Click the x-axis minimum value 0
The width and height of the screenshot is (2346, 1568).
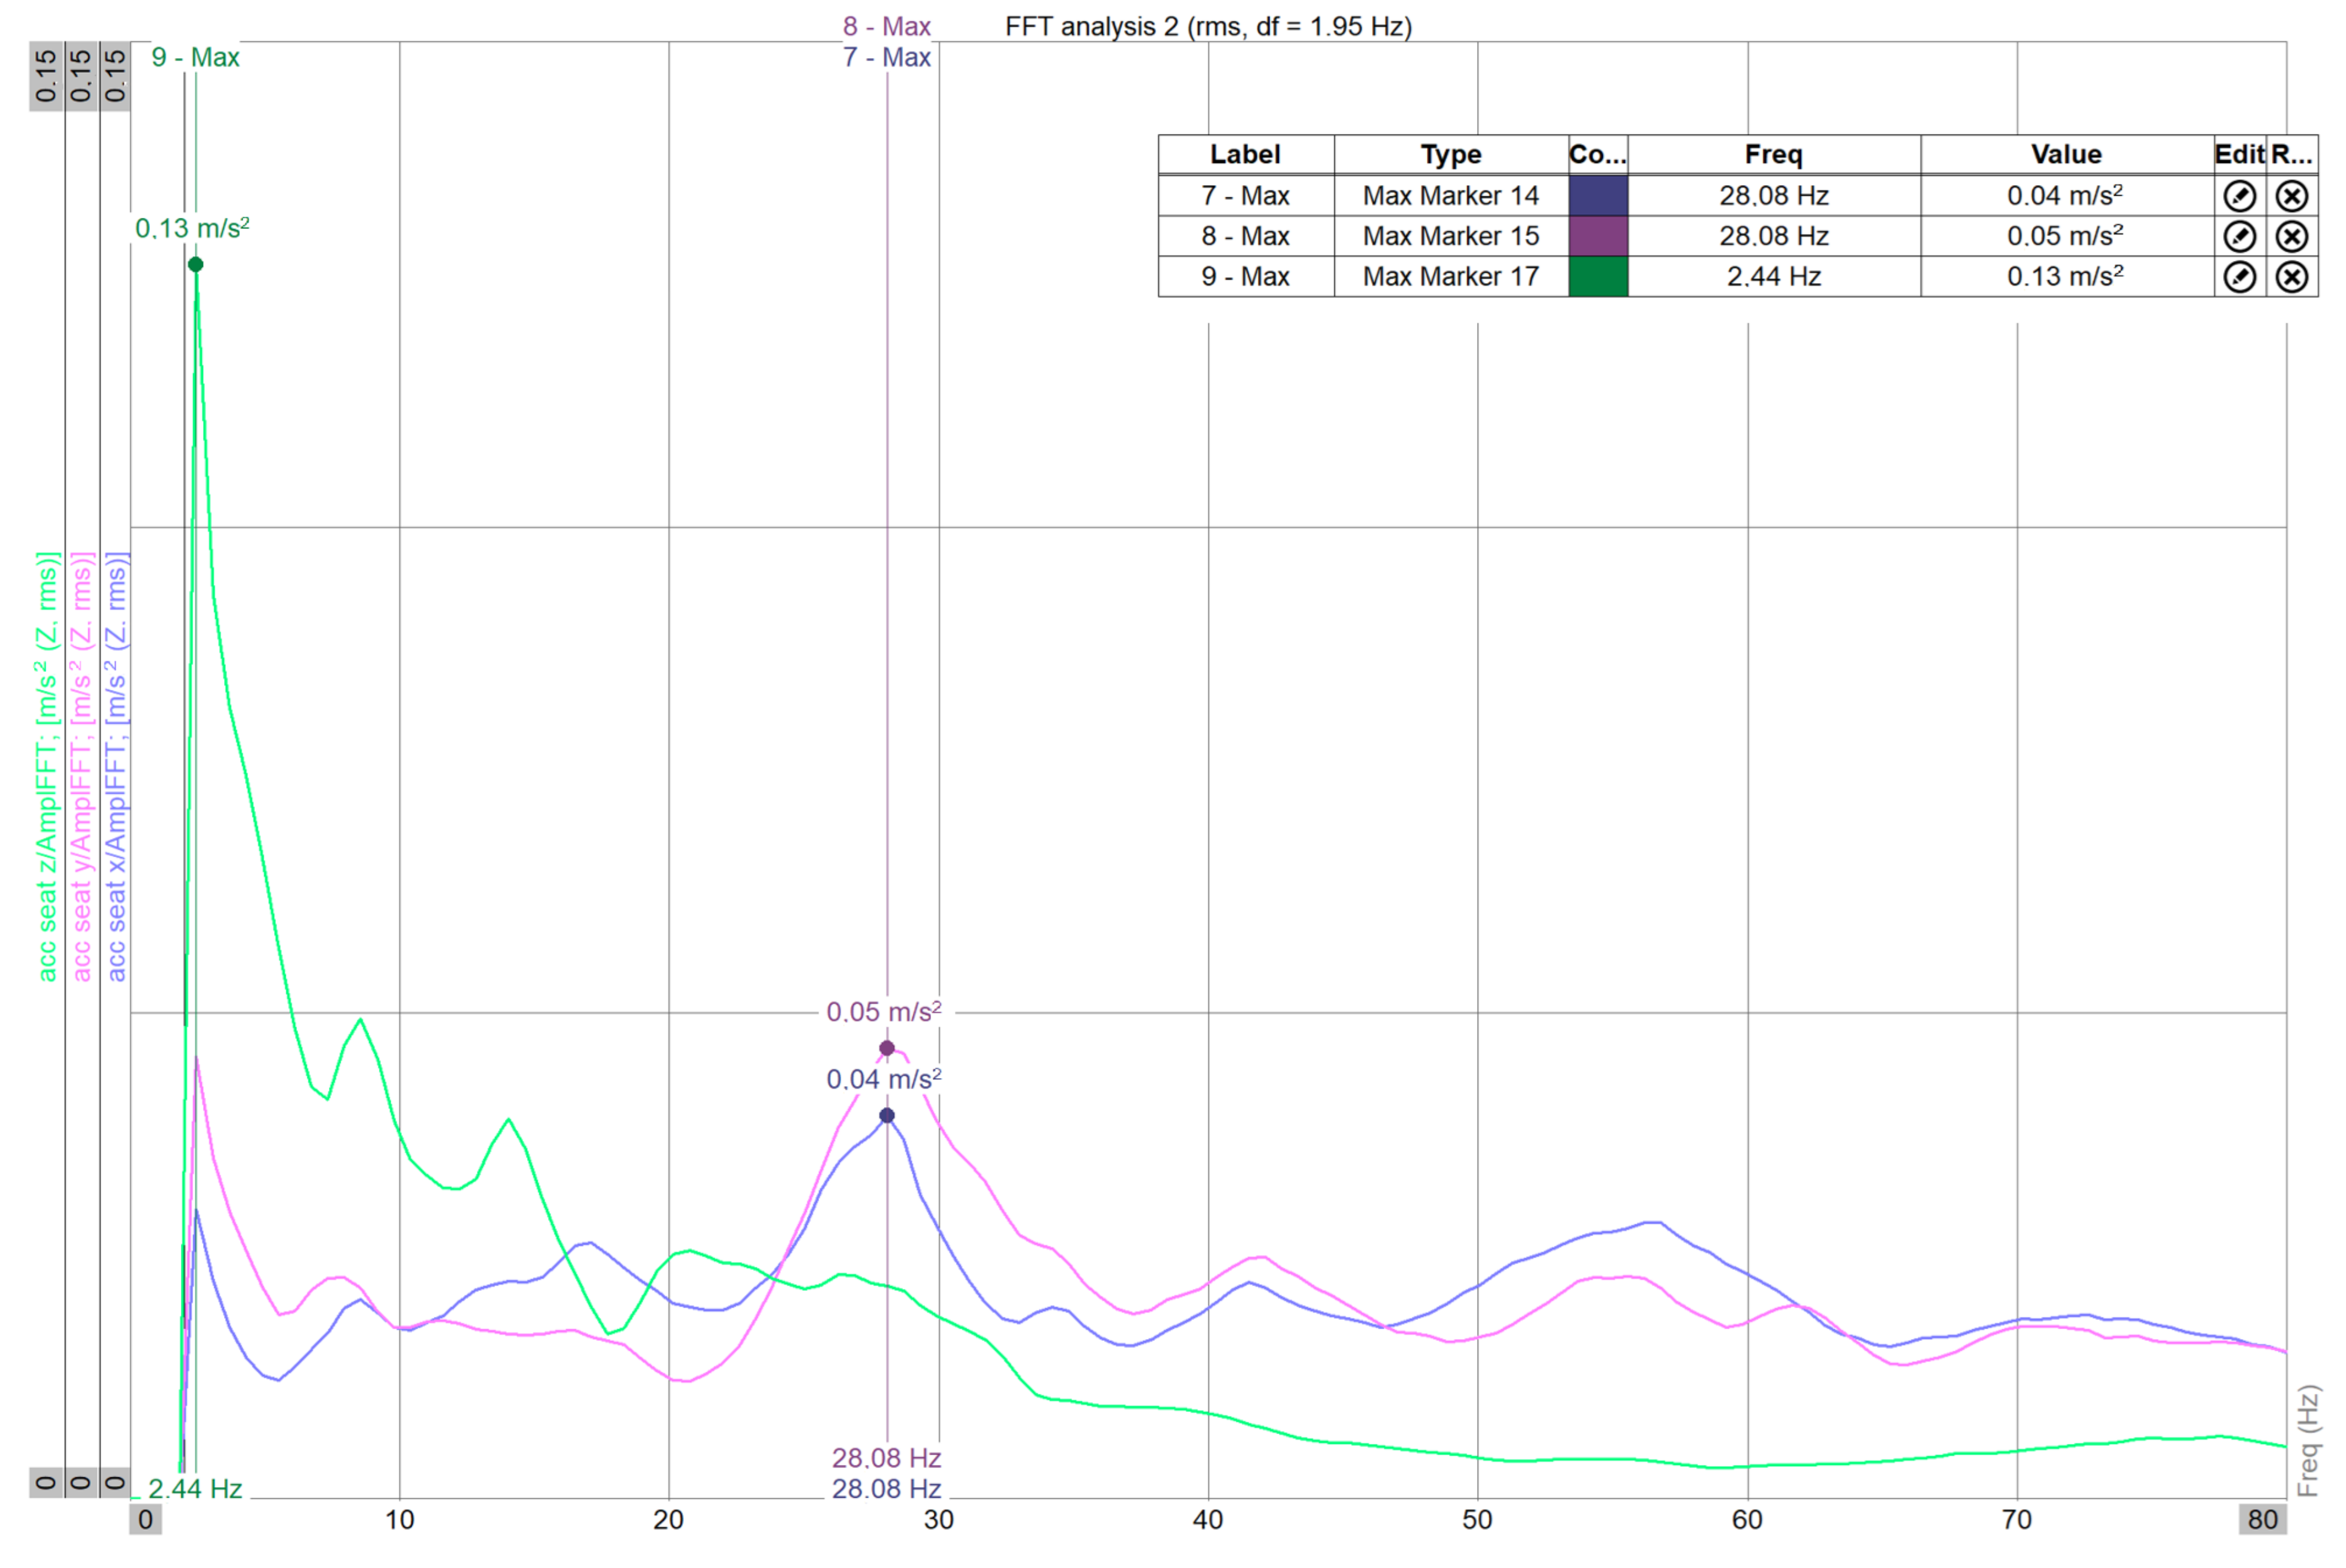[x=146, y=1520]
